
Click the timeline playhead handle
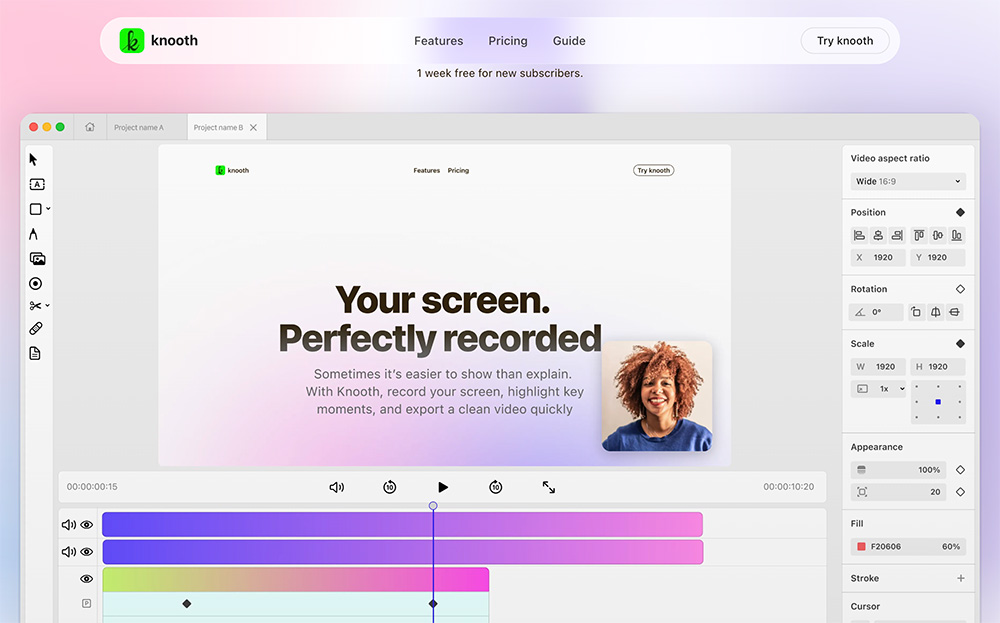coord(433,506)
